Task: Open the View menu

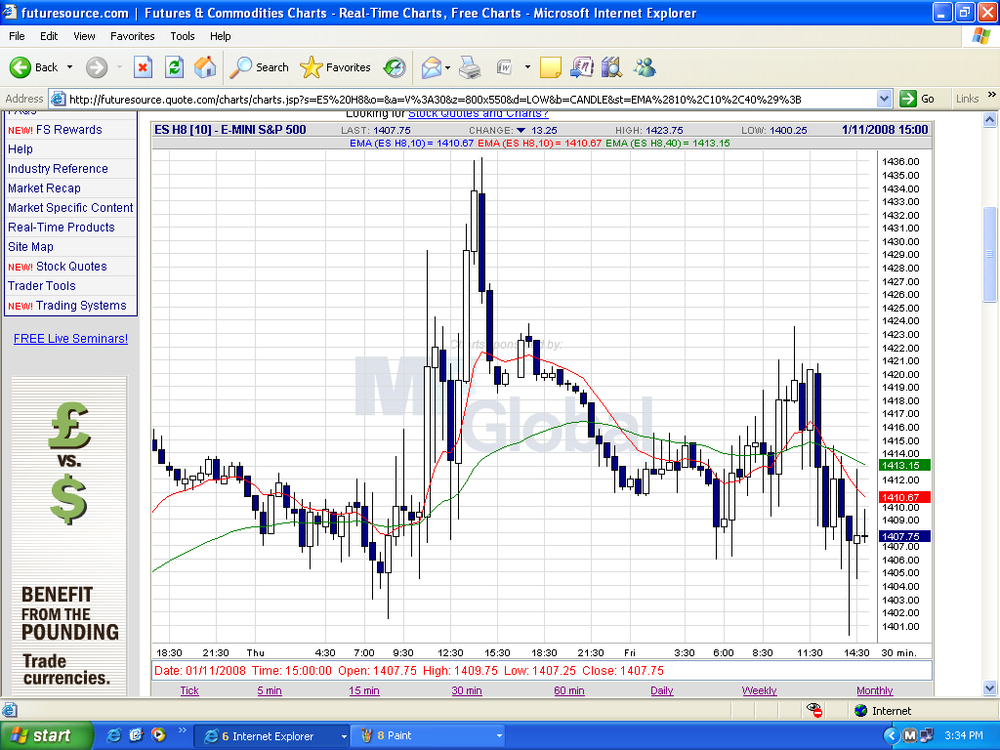Action: tap(84, 36)
